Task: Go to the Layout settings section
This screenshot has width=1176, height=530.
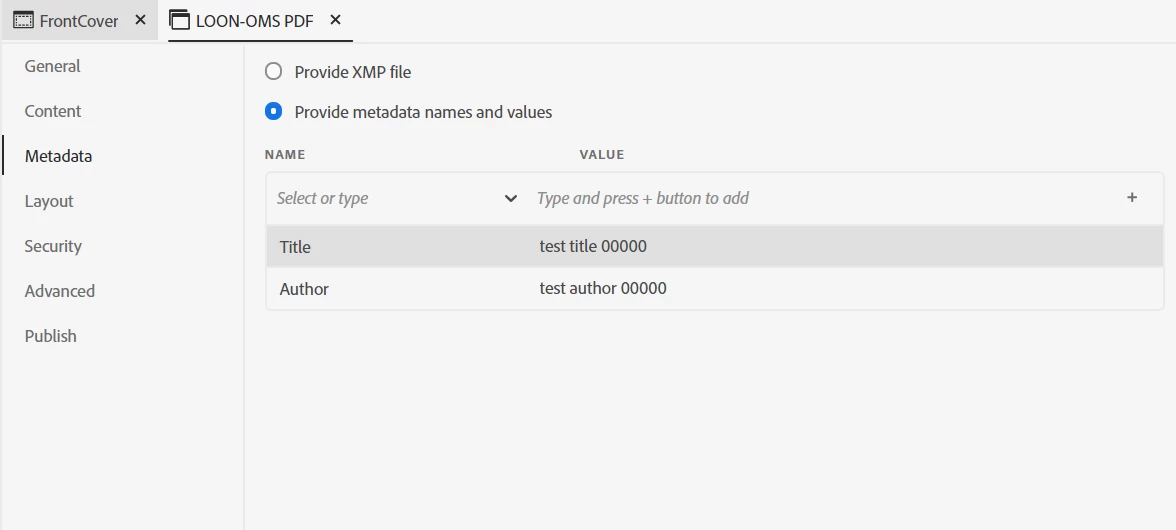Action: 49,201
